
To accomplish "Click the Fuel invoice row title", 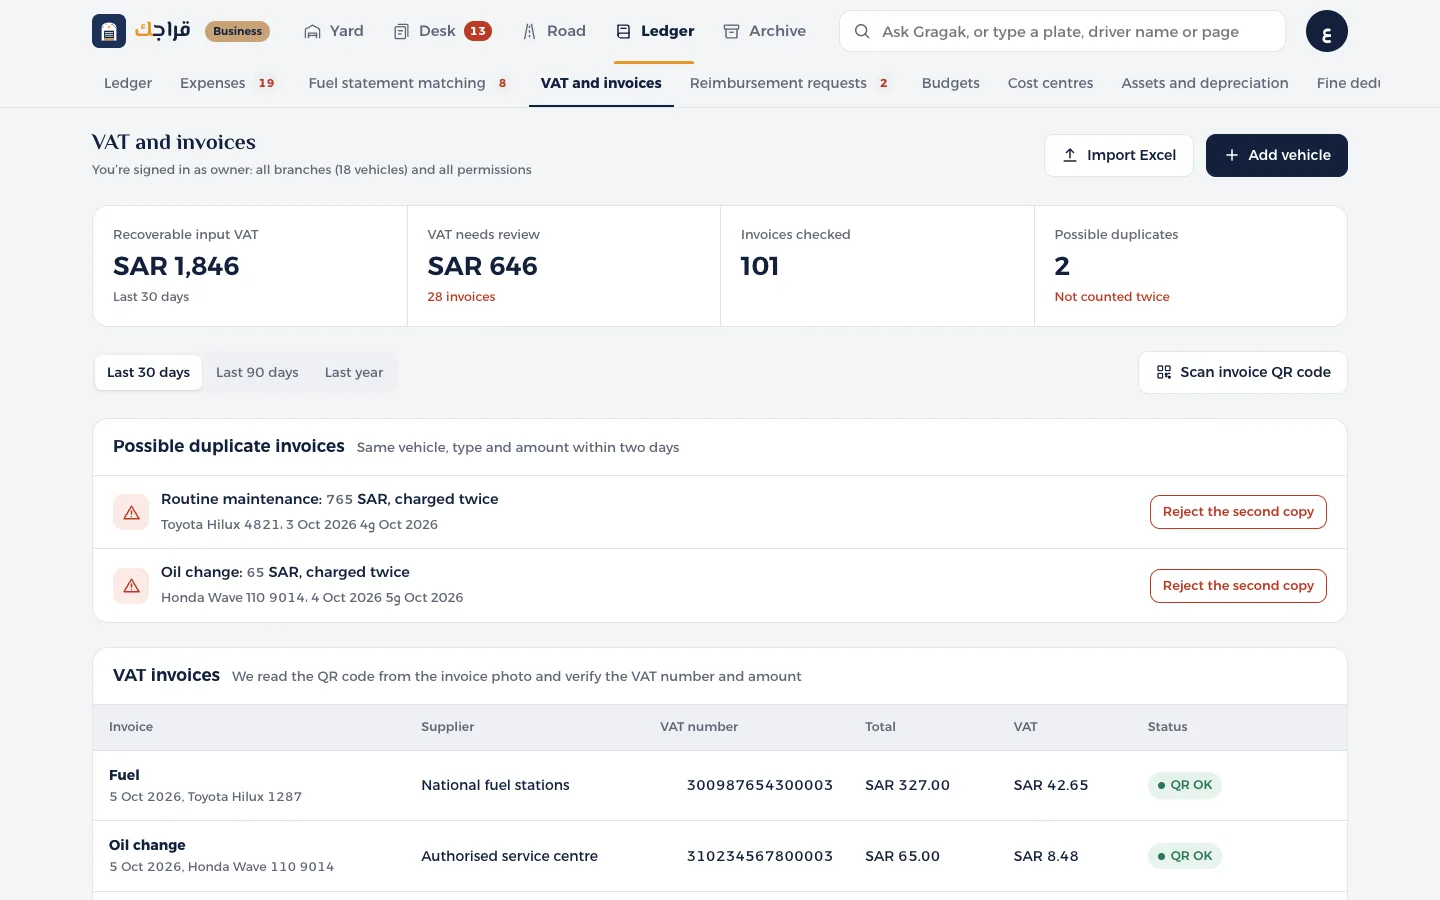I will tap(124, 775).
